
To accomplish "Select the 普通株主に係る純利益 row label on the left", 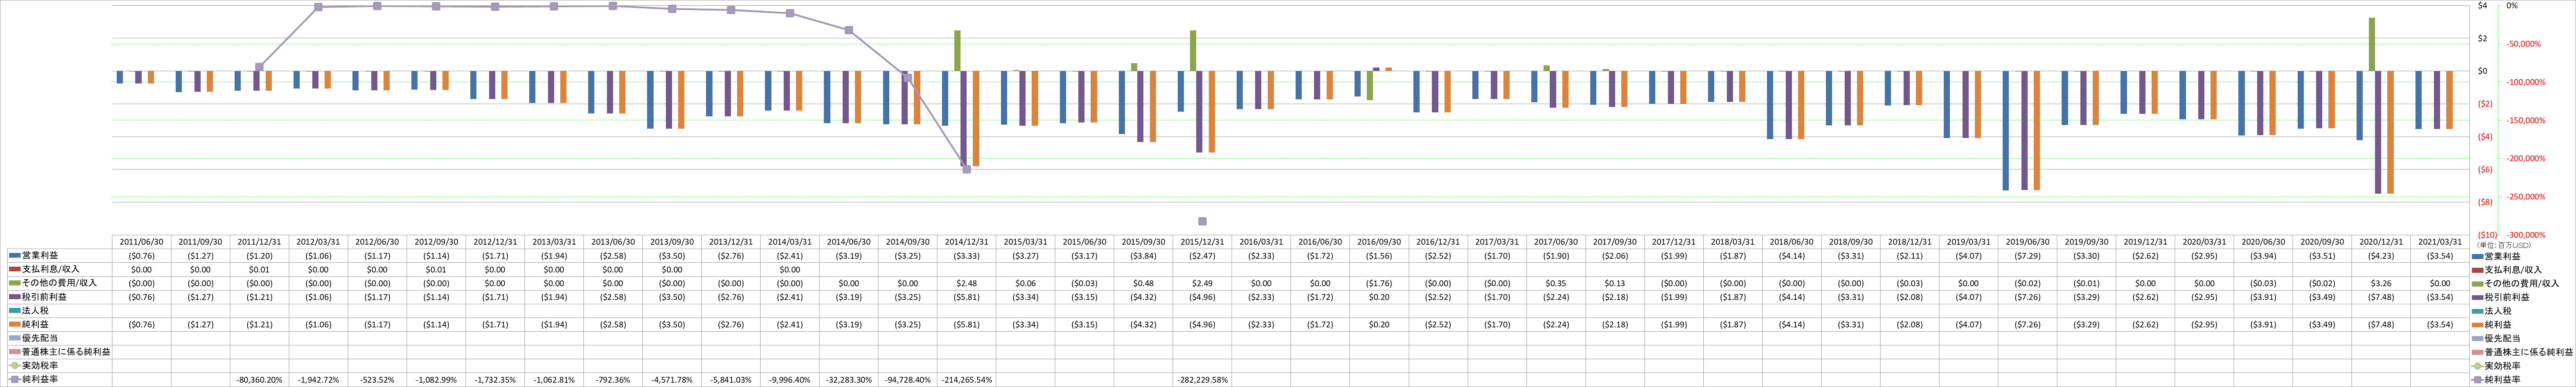I will (x=66, y=352).
